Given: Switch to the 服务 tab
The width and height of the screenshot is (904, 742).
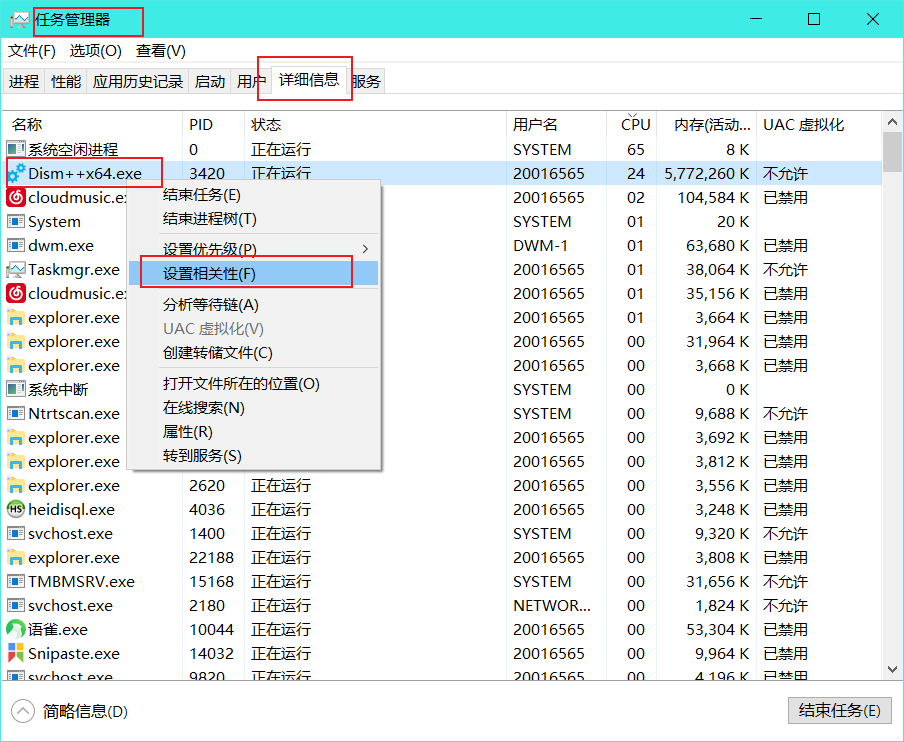Looking at the screenshot, I should point(366,81).
